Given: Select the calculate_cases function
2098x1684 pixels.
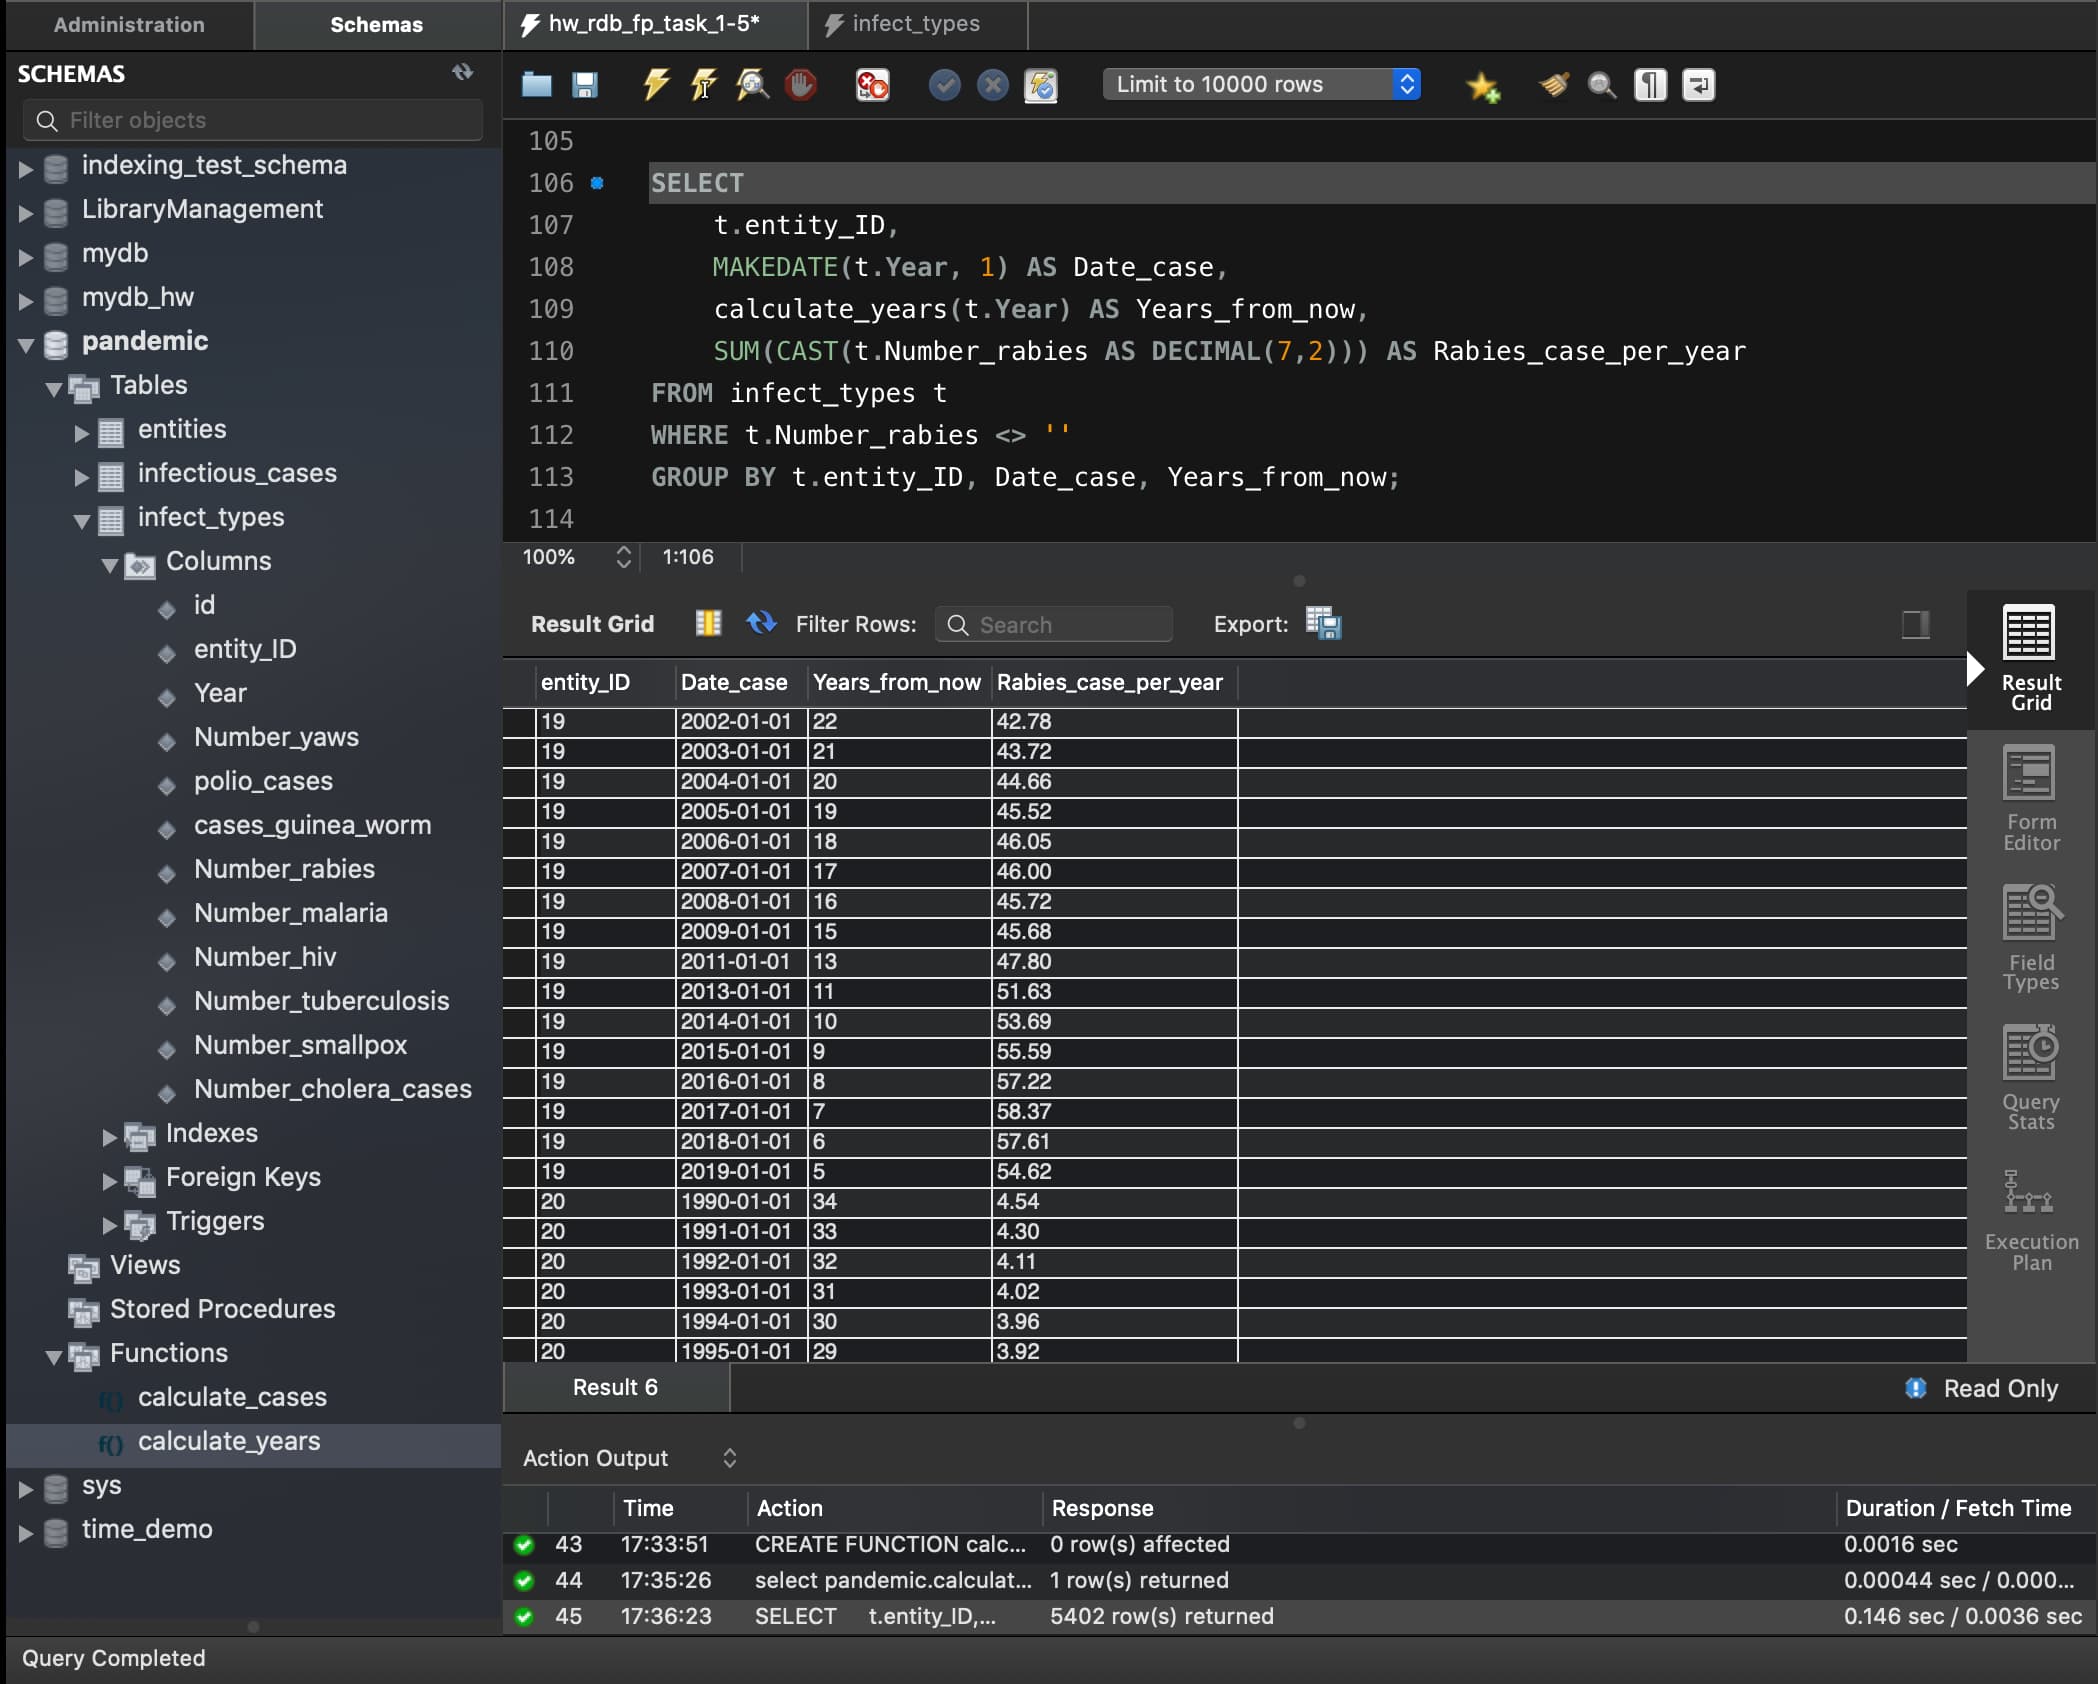Looking at the screenshot, I should pyautogui.click(x=232, y=1397).
